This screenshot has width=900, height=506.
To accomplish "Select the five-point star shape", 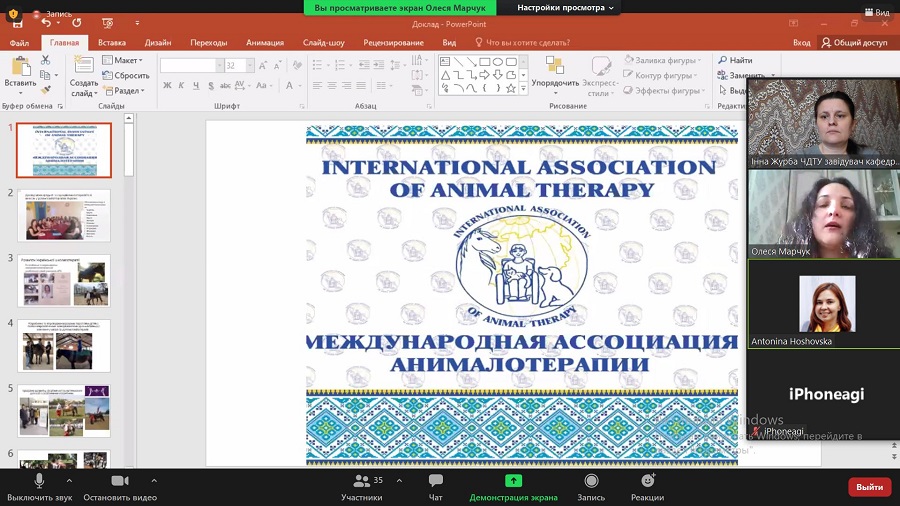I will [x=510, y=88].
